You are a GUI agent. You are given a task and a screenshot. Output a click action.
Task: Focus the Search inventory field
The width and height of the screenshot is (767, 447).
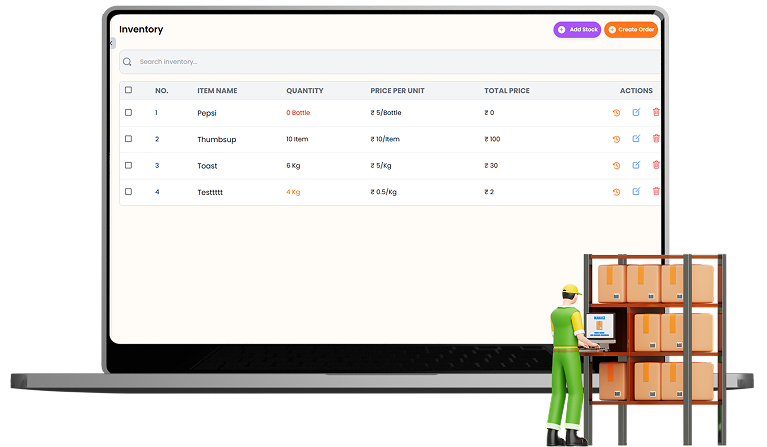pyautogui.click(x=390, y=62)
